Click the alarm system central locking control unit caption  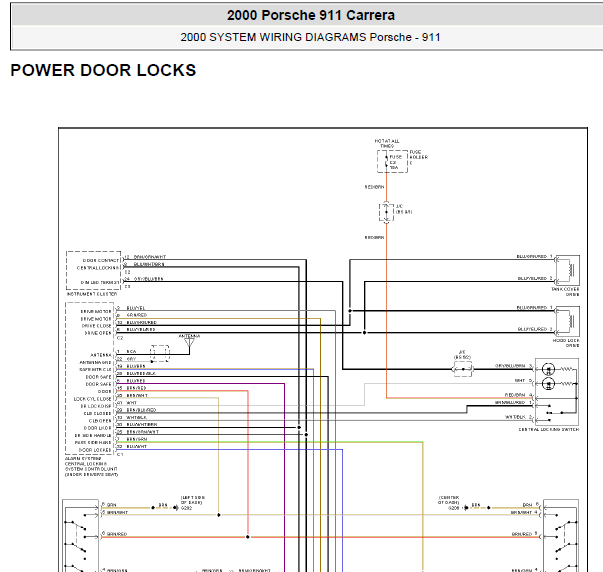point(91,466)
